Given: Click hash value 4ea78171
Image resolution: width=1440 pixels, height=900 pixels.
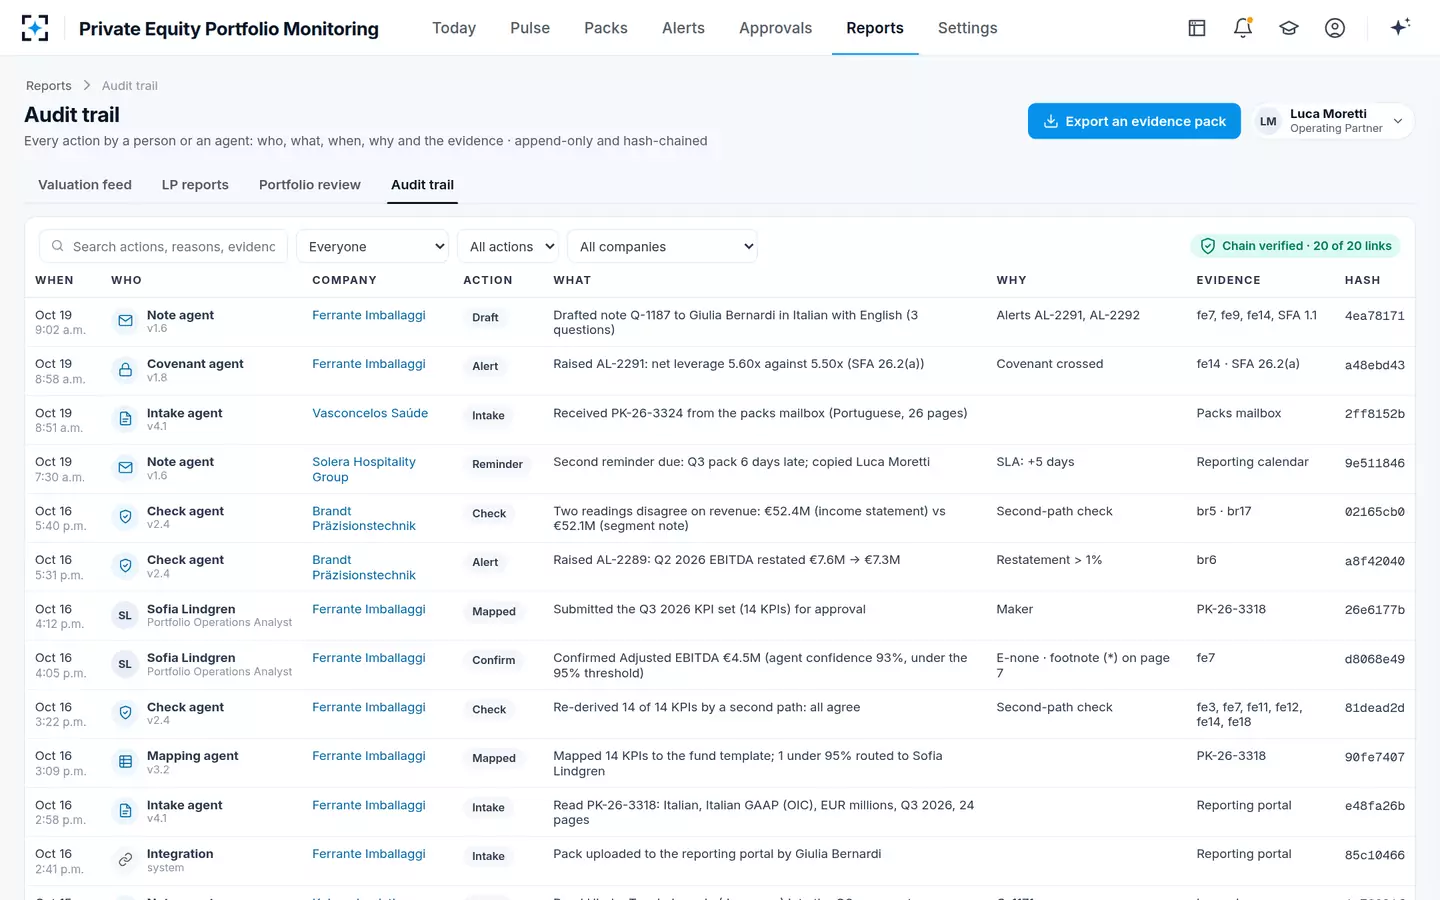Looking at the screenshot, I should point(1375,316).
